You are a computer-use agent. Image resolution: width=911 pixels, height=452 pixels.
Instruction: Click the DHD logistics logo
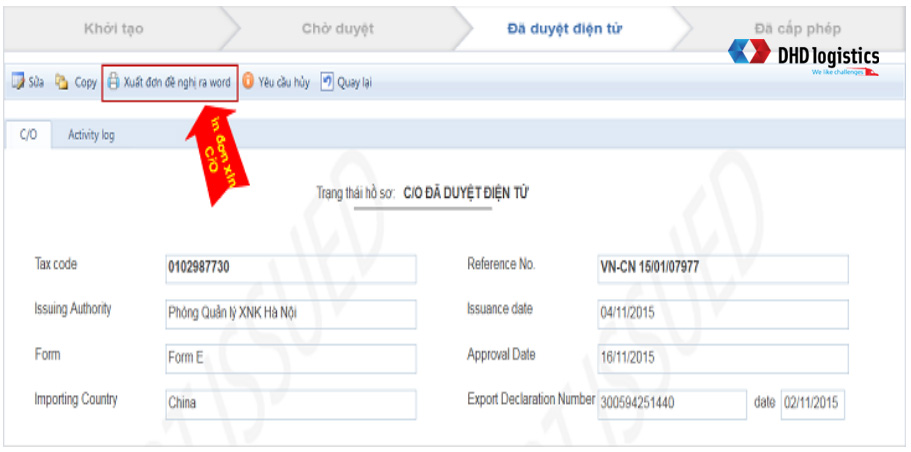coord(804,57)
